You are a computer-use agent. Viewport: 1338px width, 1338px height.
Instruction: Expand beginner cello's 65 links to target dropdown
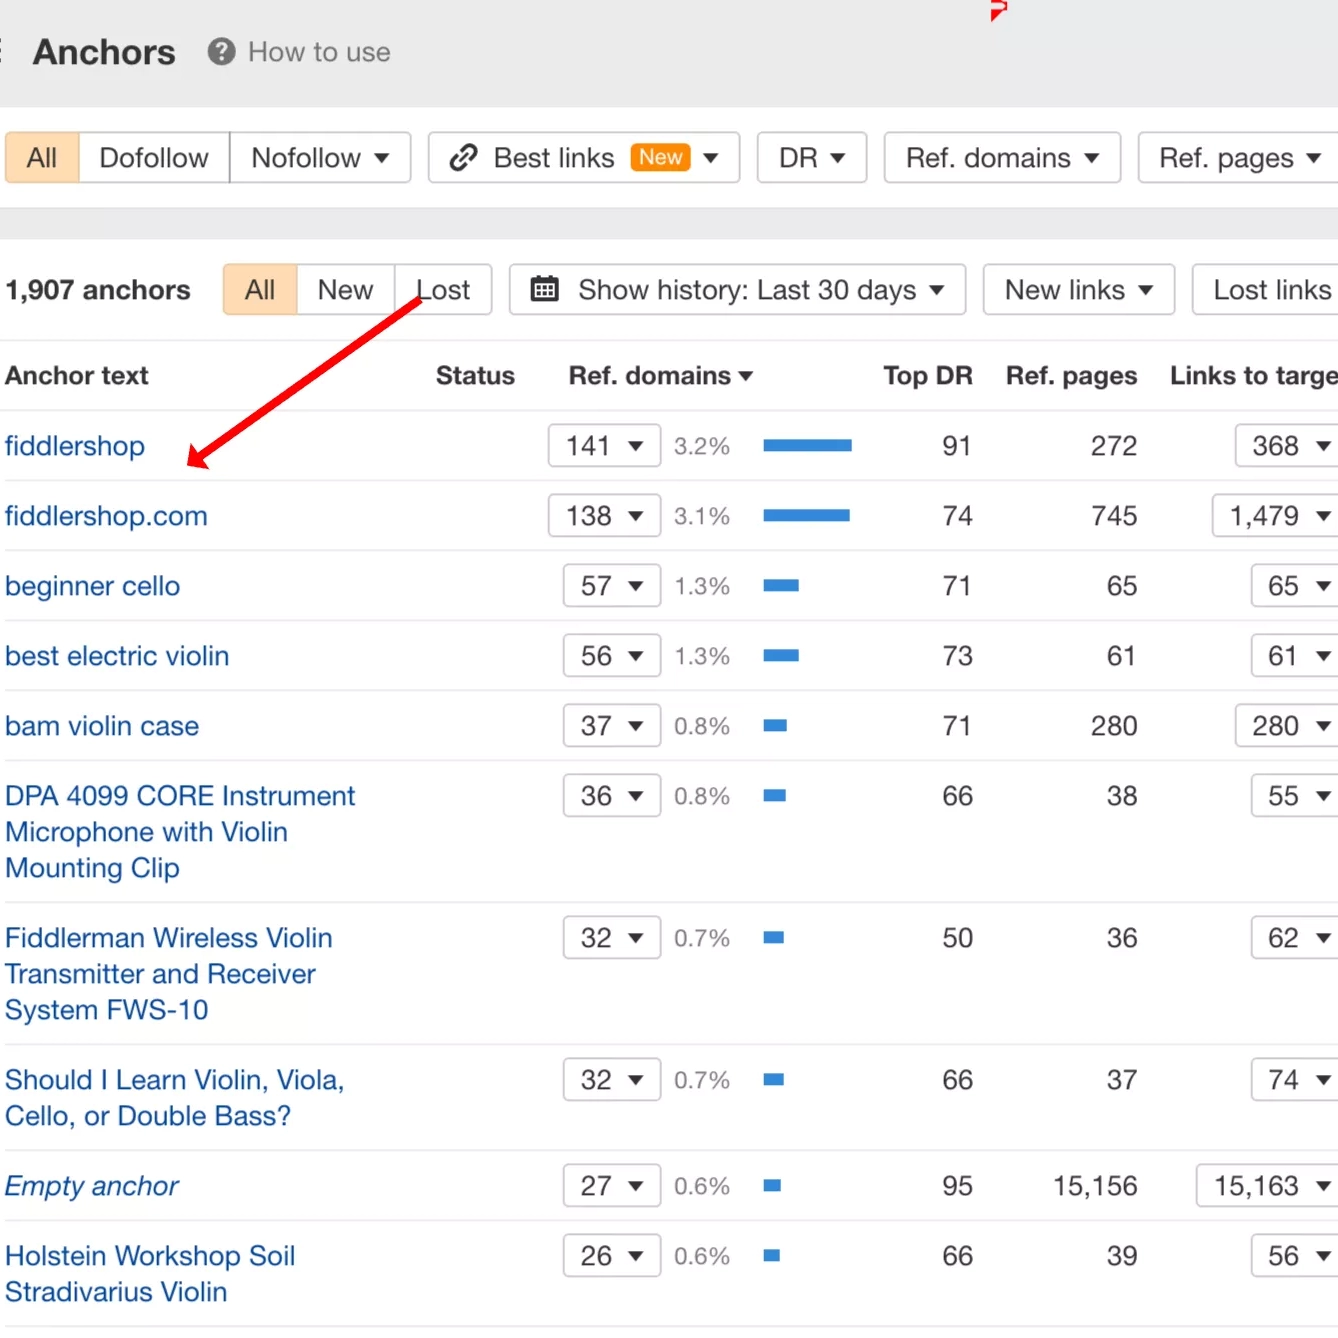pyautogui.click(x=1296, y=586)
